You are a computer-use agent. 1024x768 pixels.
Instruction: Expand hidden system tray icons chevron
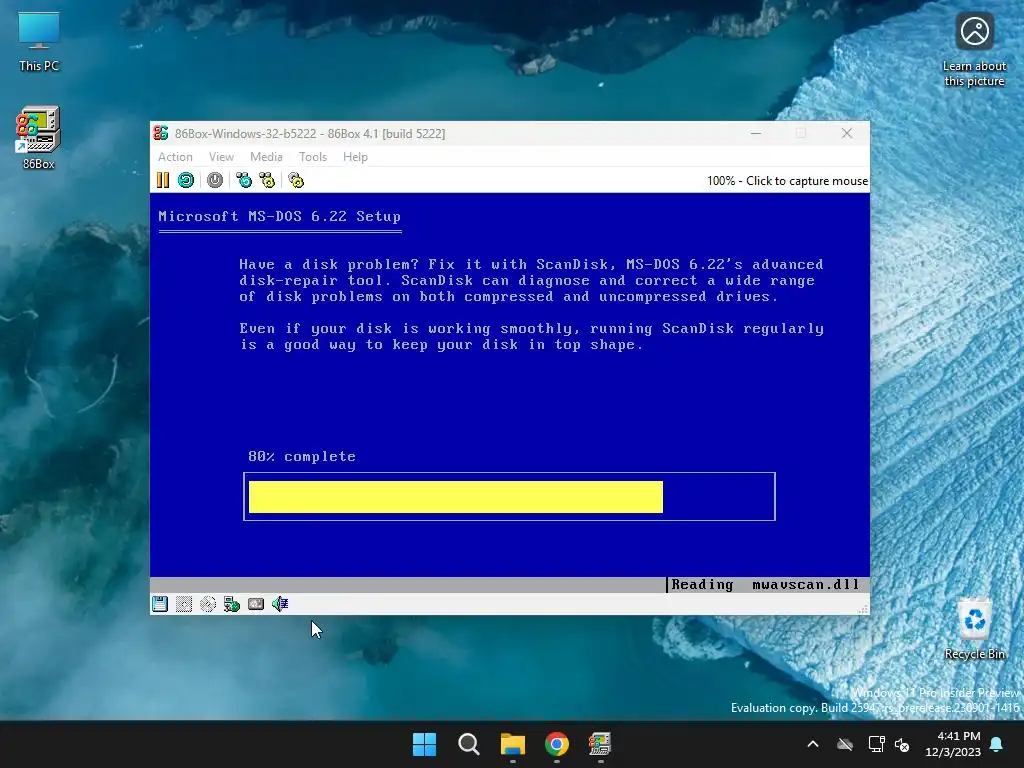813,744
